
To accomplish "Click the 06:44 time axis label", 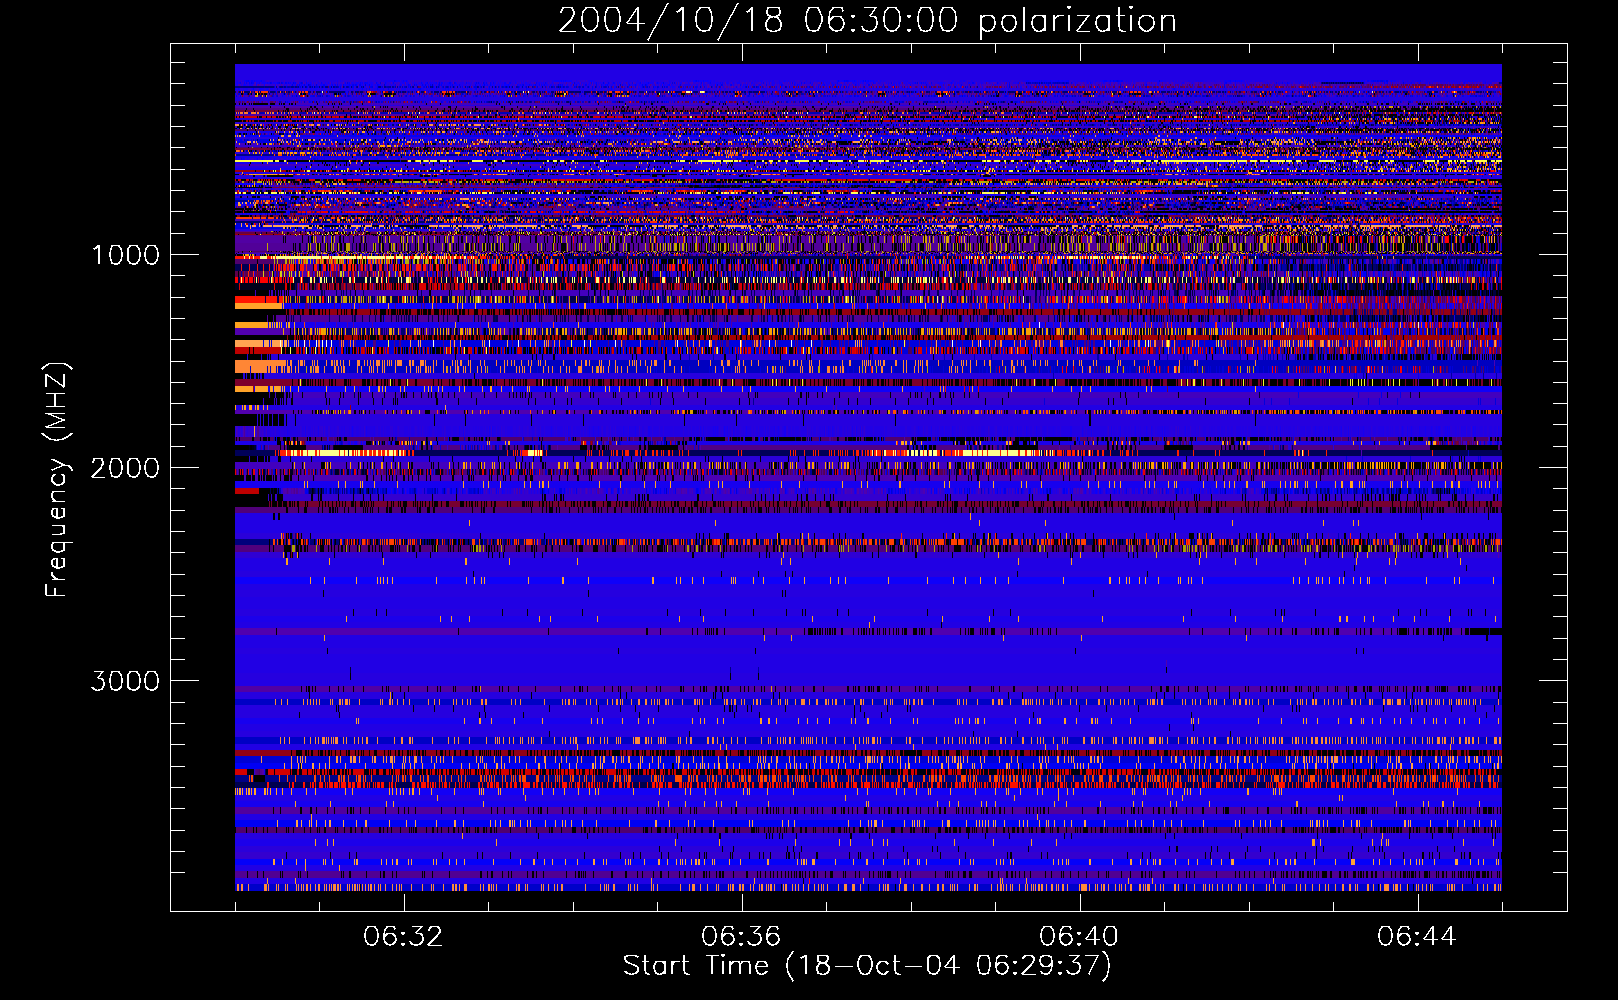I will pos(1417,937).
